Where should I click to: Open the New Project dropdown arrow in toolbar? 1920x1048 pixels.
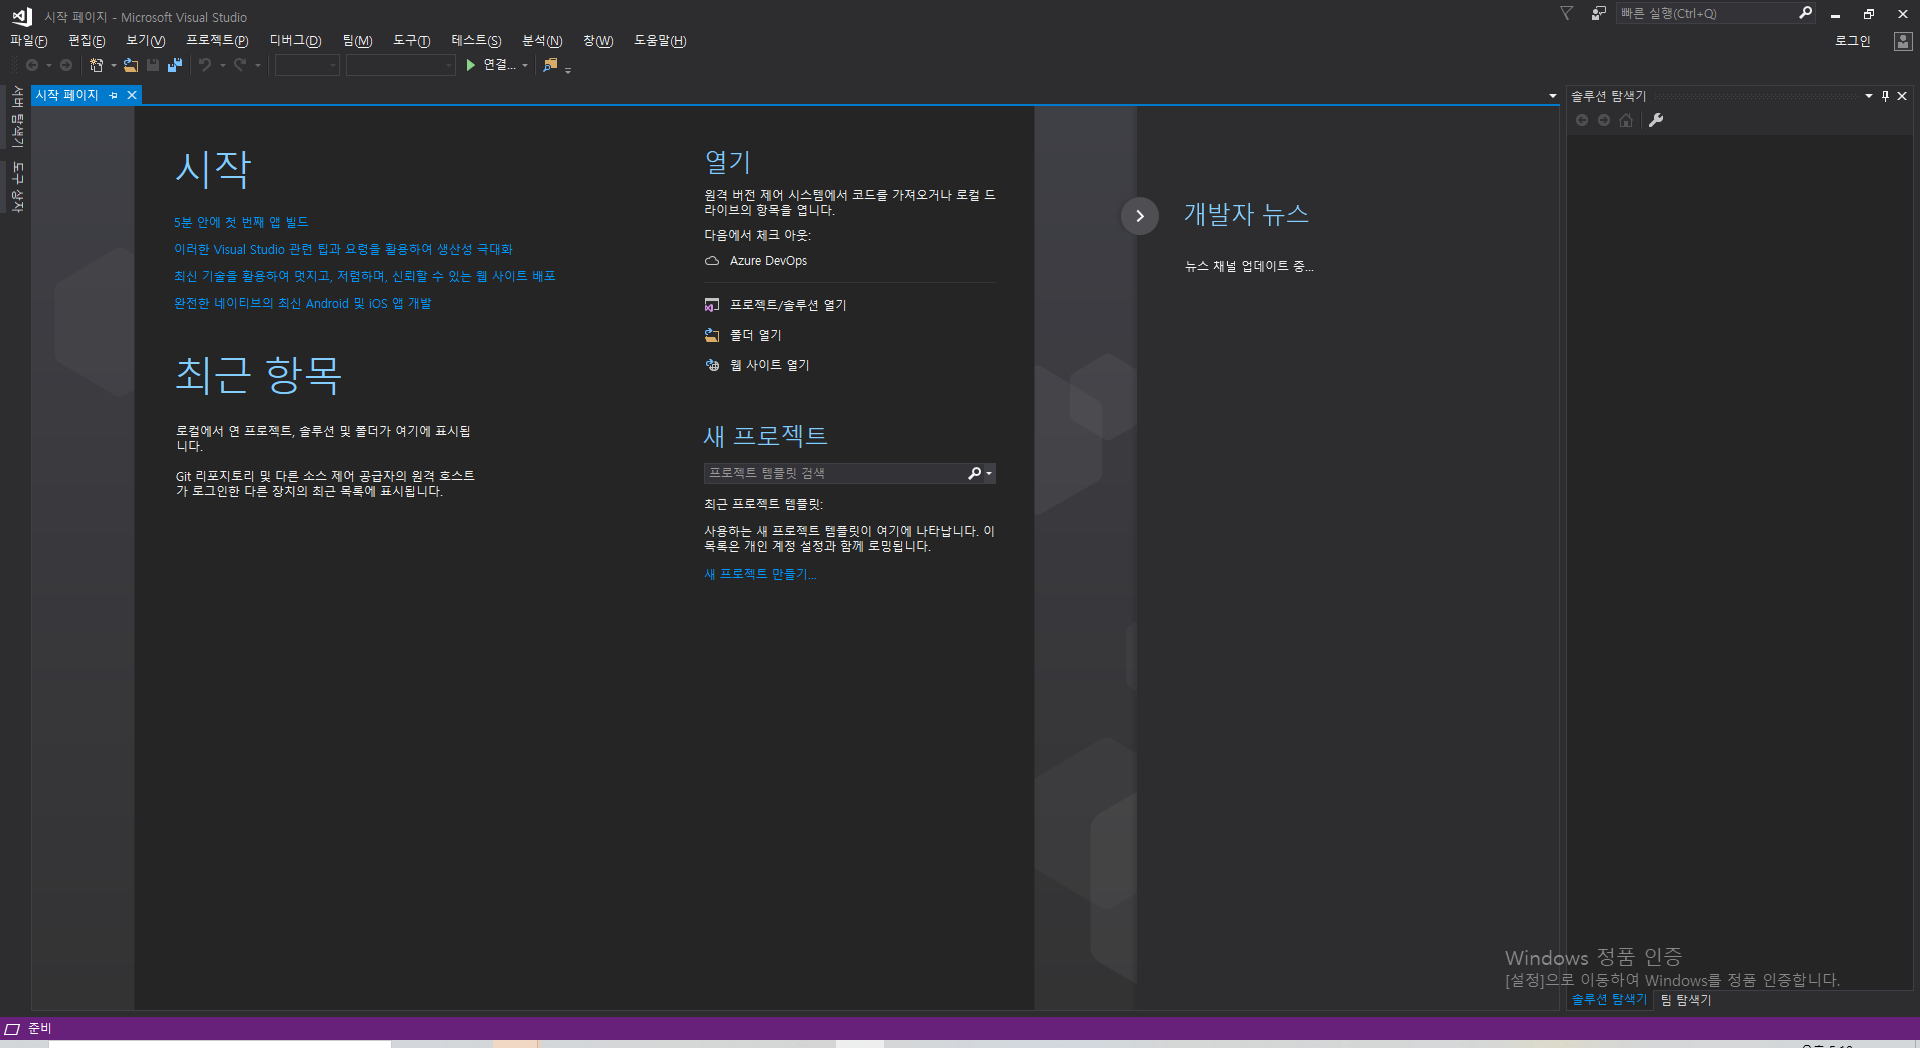pyautogui.click(x=113, y=66)
